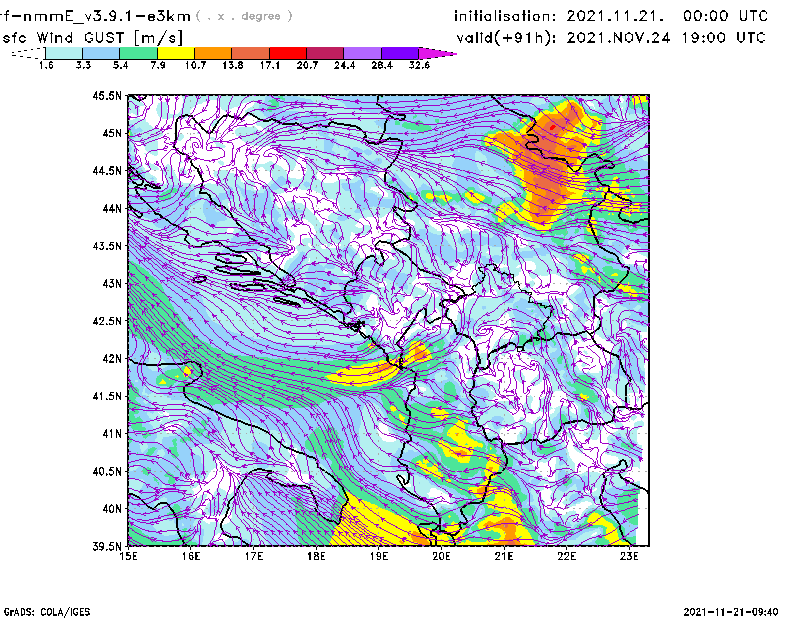Viewport: 800px width, 618px height.
Task: Click the light blue legend swatch (3.3–5.4)
Action: coord(101,53)
